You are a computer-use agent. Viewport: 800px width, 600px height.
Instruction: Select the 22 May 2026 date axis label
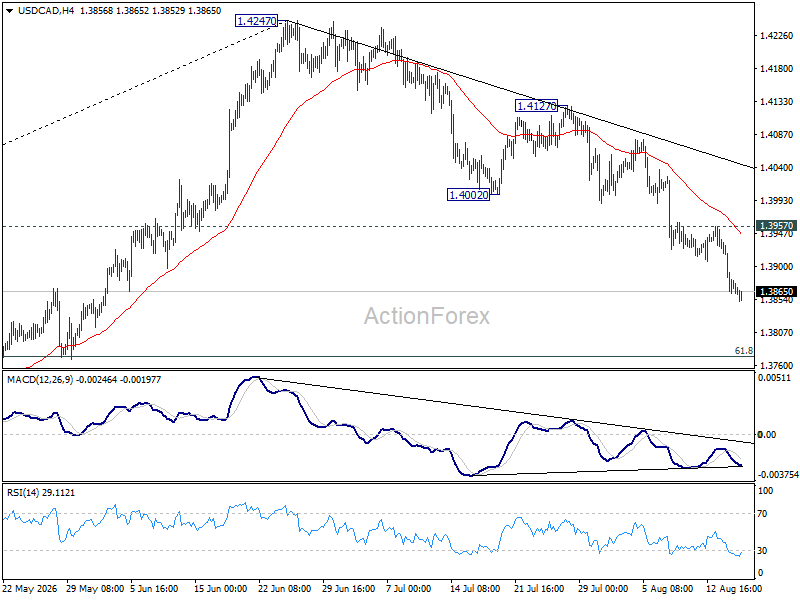coord(29,589)
